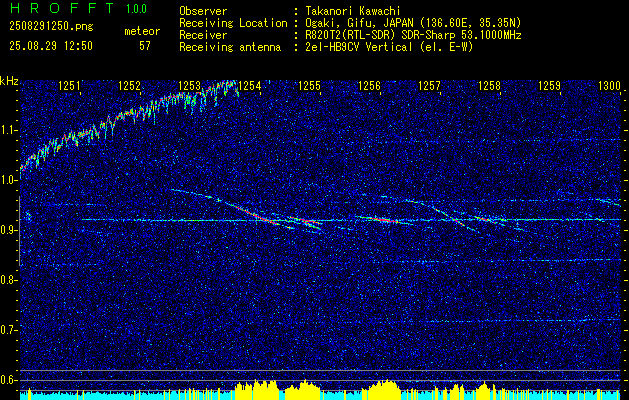Click the 'Receiver' field label
Image resolution: width=629 pixels, height=400 pixels.
coord(203,35)
